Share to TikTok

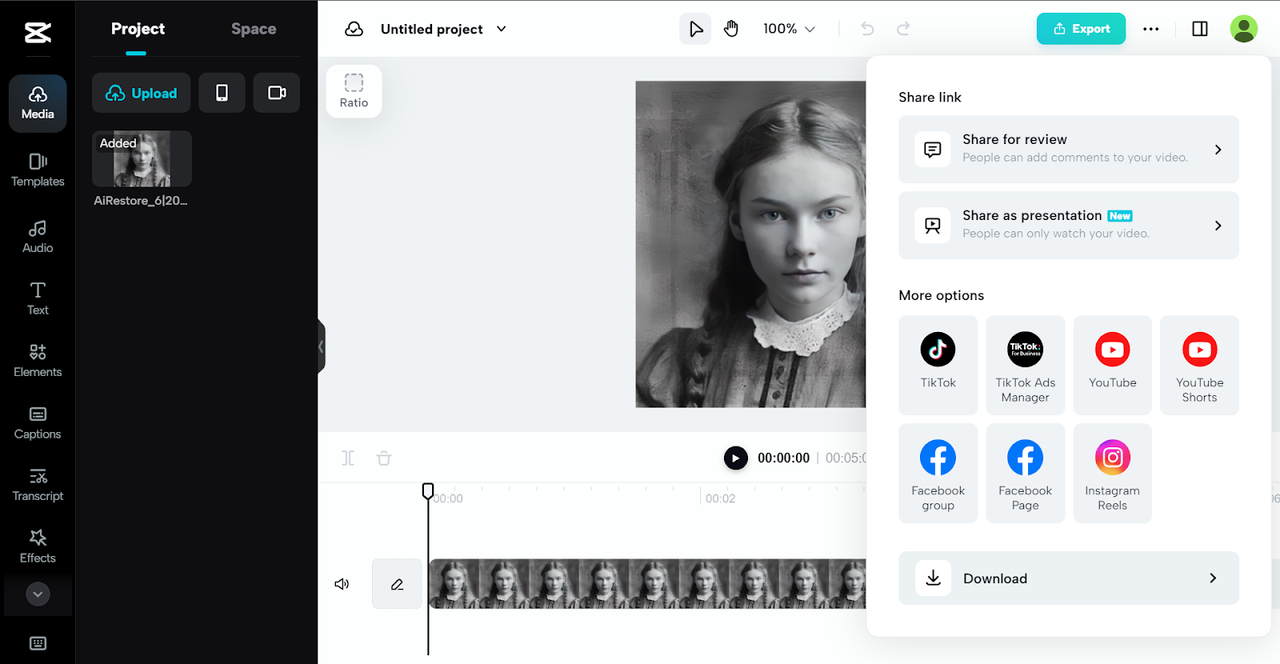click(x=938, y=365)
